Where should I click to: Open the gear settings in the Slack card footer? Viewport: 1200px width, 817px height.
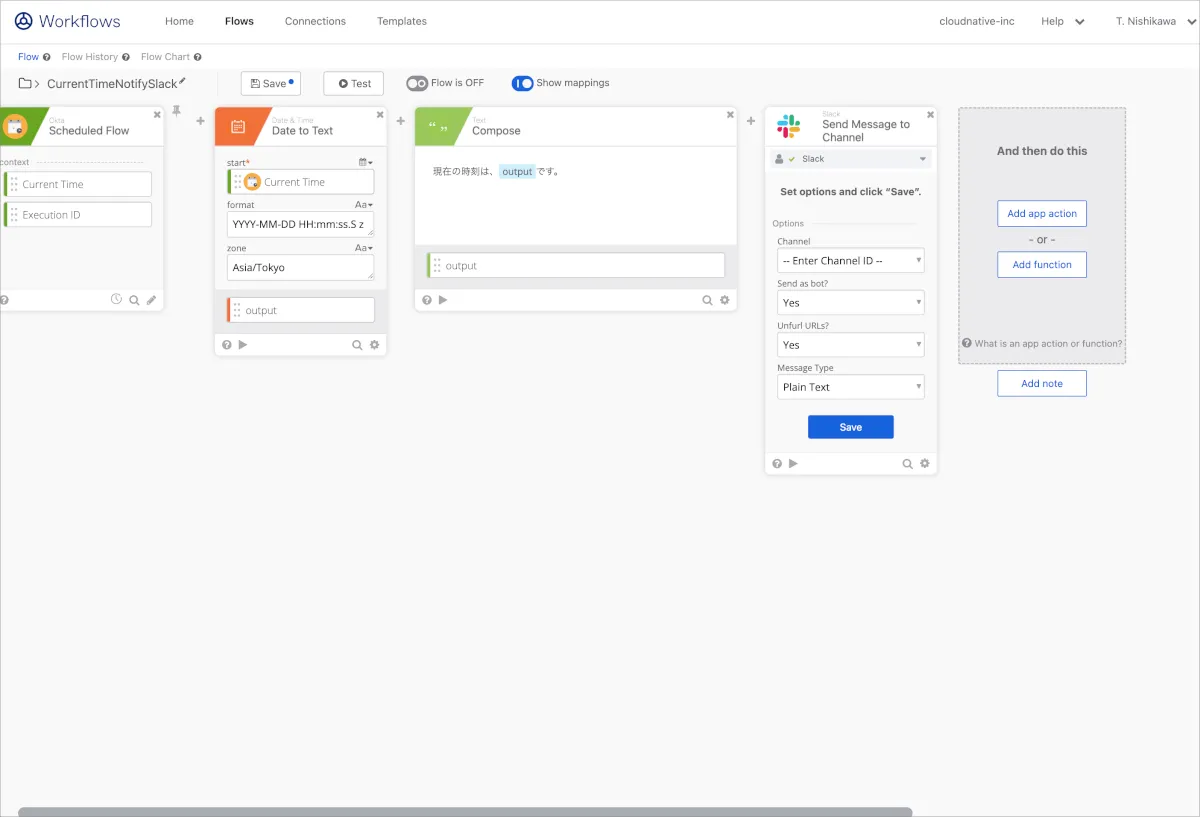[x=925, y=464]
